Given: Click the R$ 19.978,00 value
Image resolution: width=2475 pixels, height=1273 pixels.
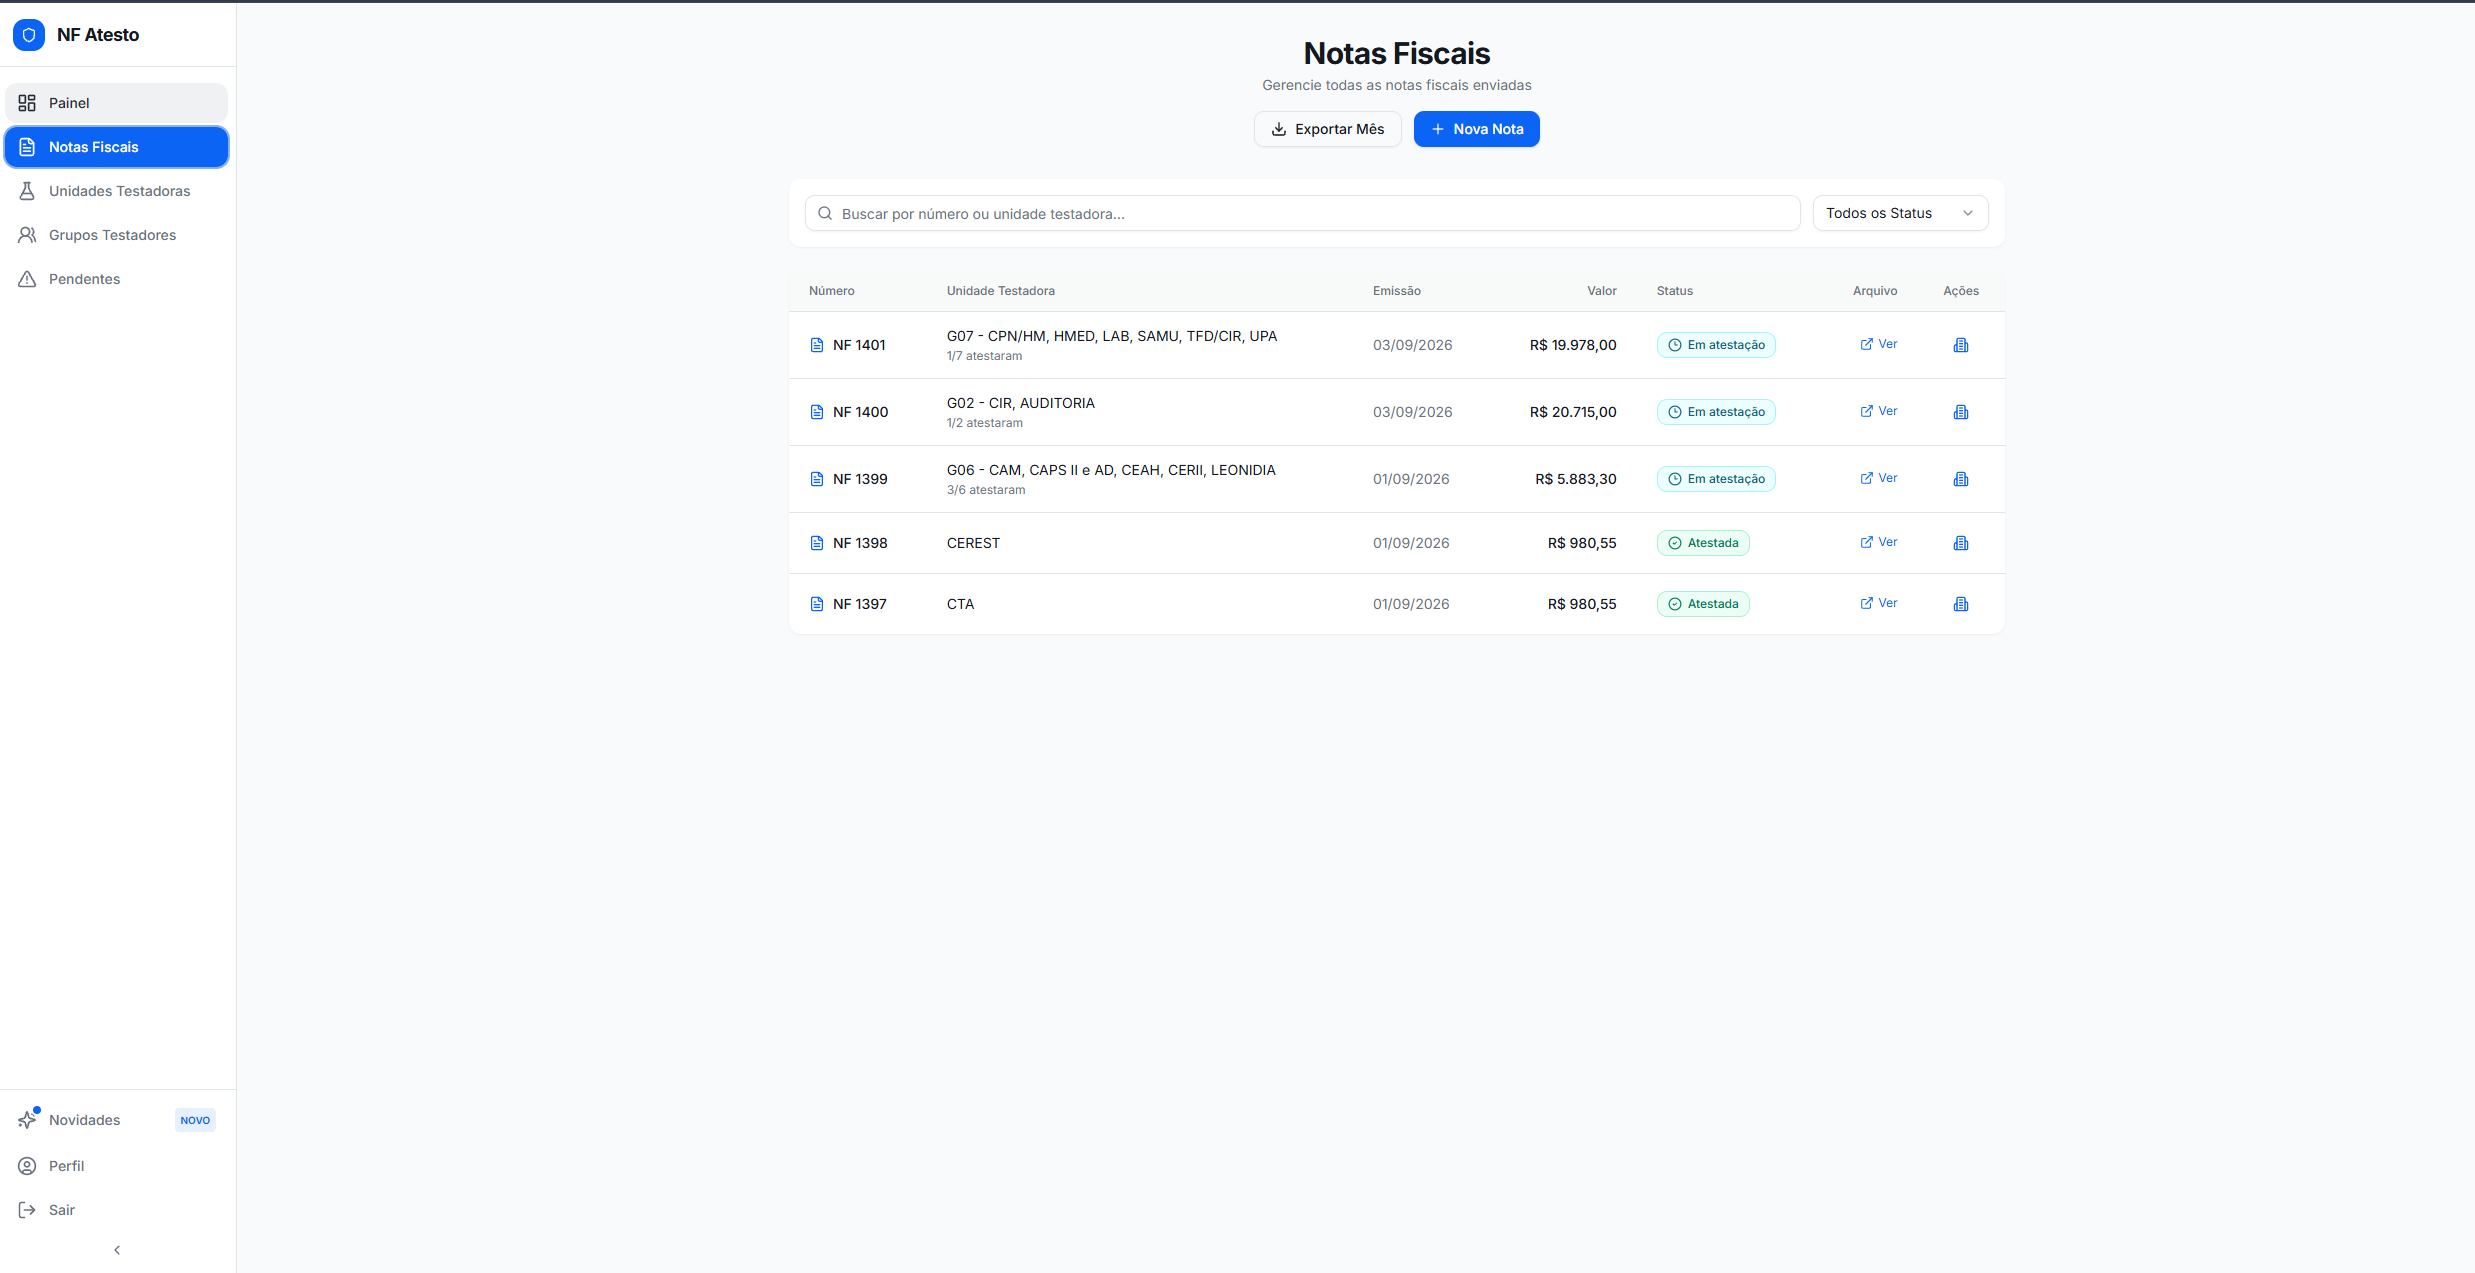Looking at the screenshot, I should [x=1573, y=345].
